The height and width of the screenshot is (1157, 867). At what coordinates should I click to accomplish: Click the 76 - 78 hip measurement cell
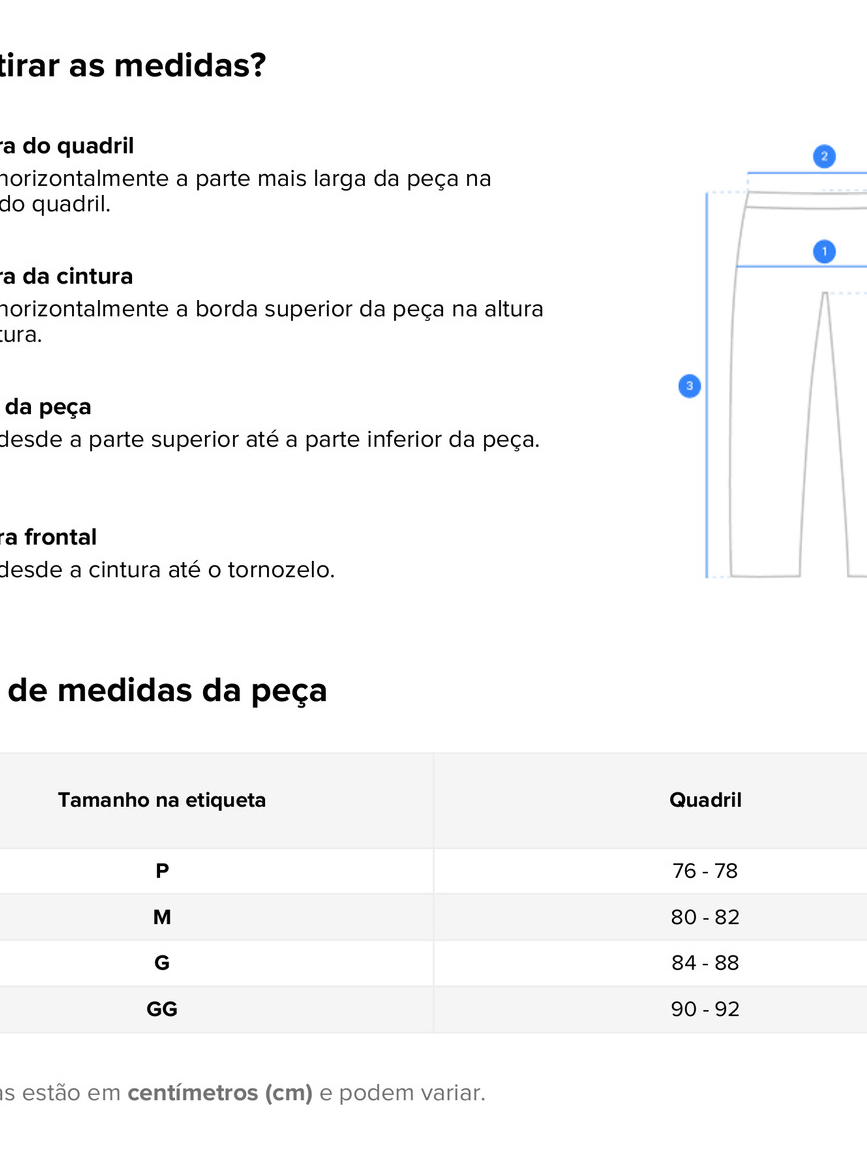(705, 871)
